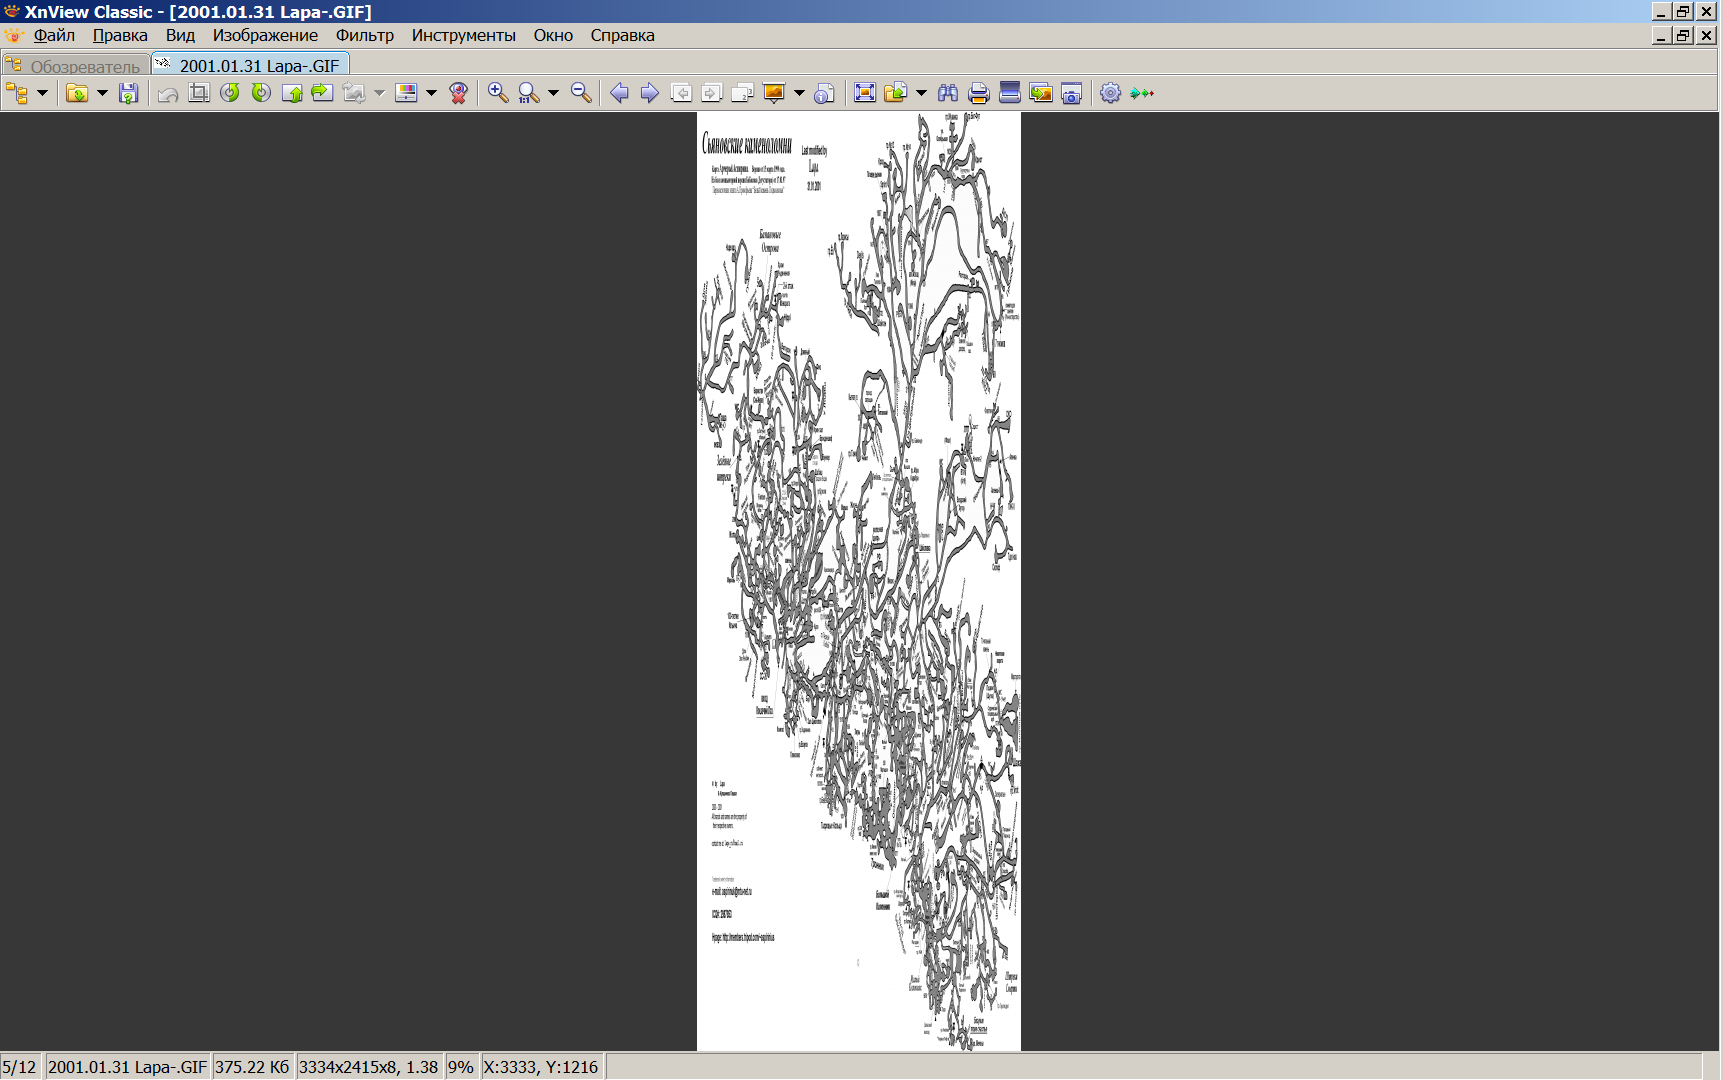Select the crop tool icon

[199, 93]
